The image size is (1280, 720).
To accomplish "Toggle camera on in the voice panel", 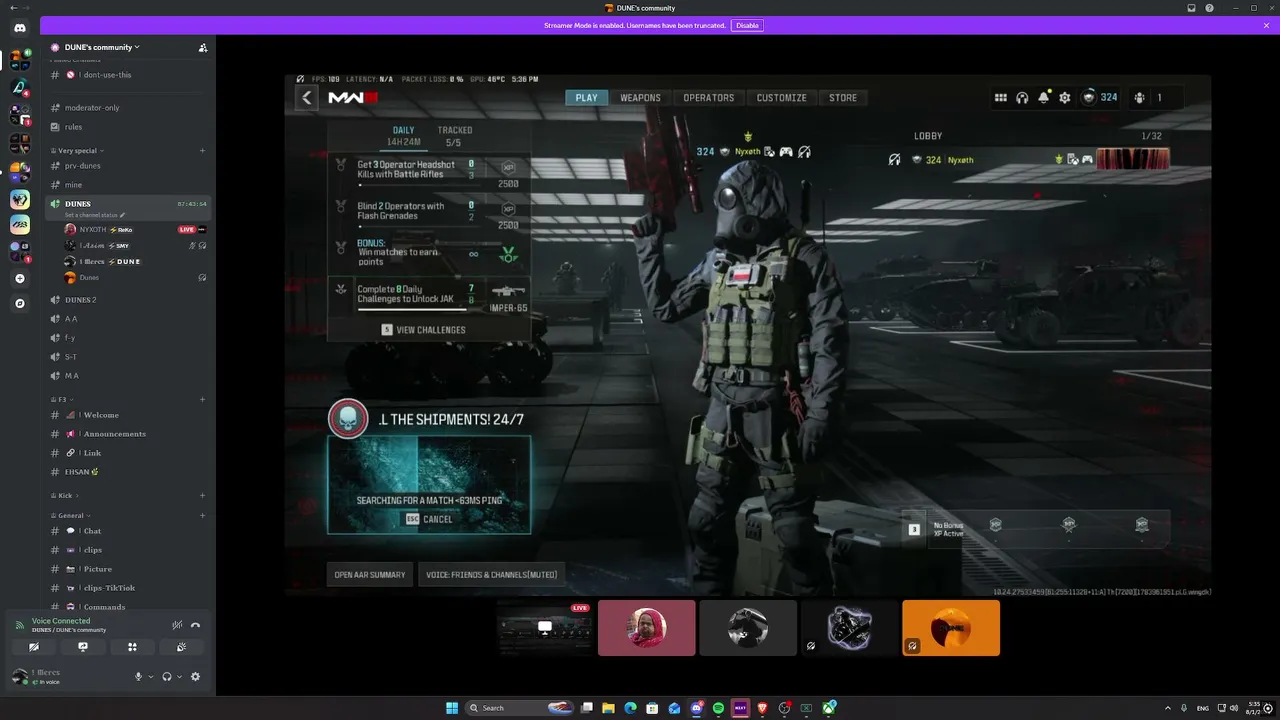I will coord(34,647).
